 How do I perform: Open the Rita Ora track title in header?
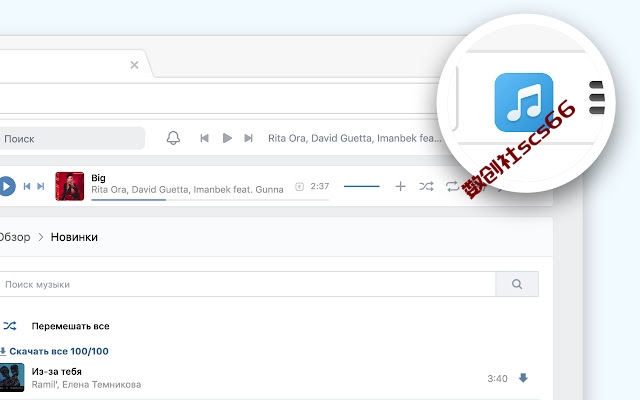355,138
